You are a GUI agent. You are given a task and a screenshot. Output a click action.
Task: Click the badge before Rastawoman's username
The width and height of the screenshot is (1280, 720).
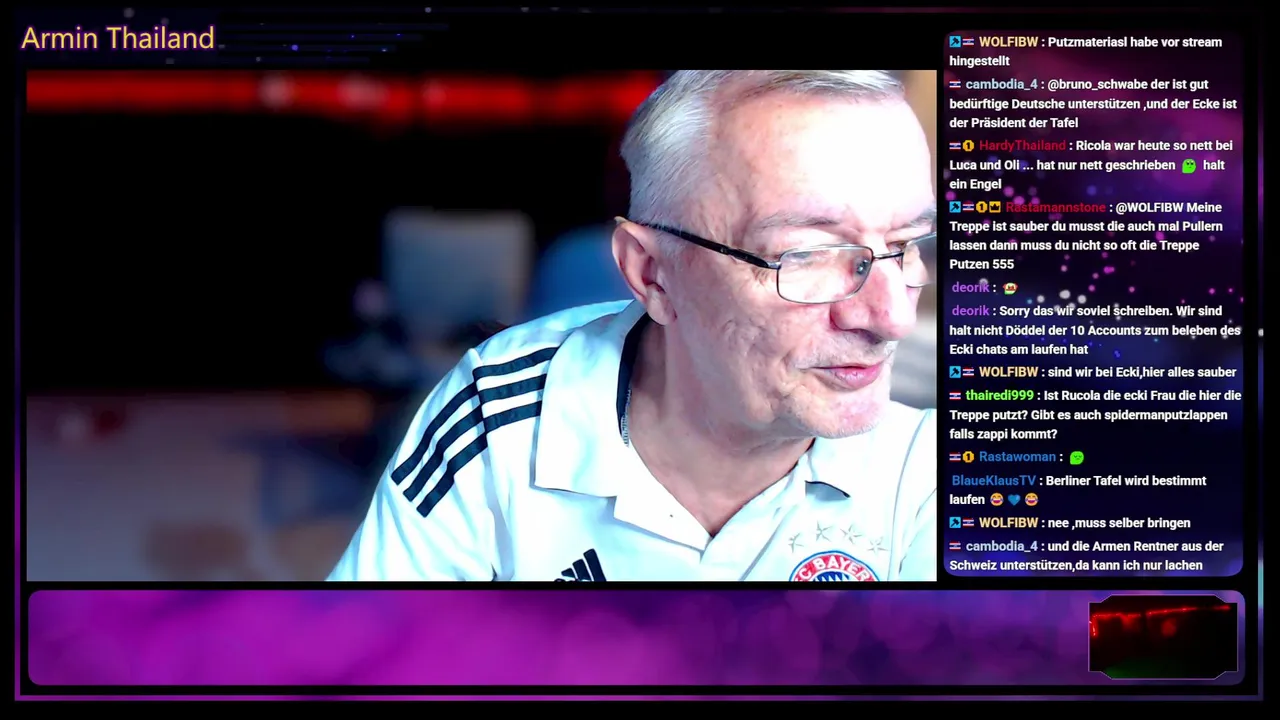[968, 457]
